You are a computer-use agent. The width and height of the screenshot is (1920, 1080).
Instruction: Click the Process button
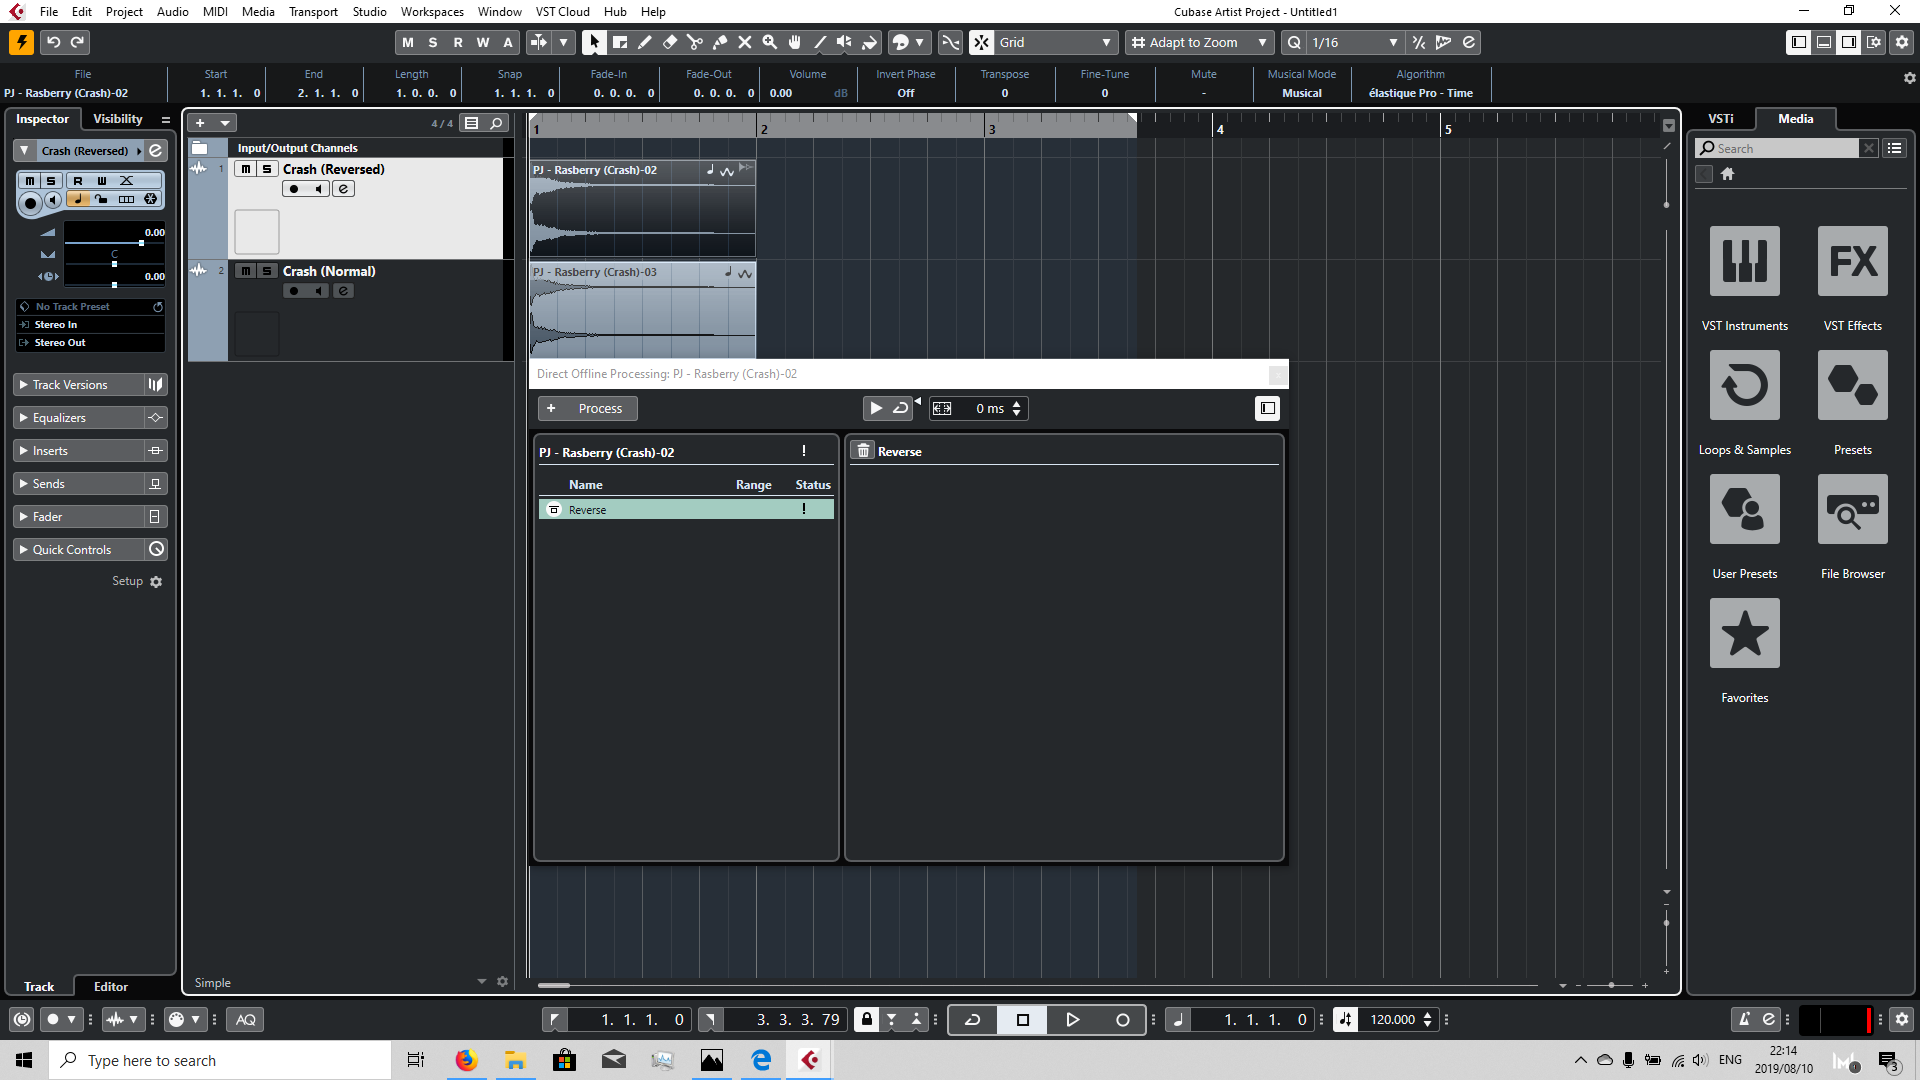(600, 408)
